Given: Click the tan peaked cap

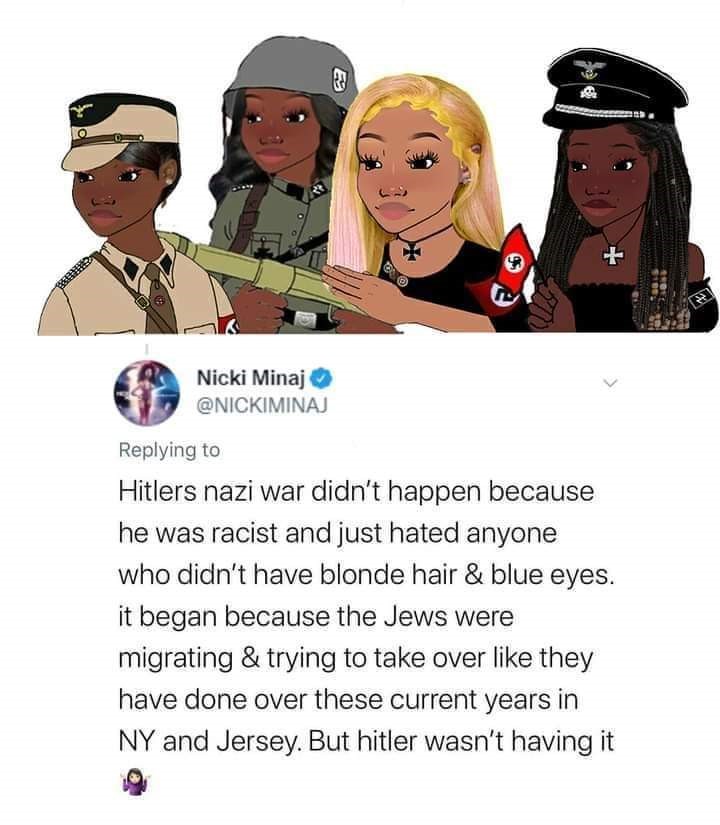Looking at the screenshot, I should 120,132.
